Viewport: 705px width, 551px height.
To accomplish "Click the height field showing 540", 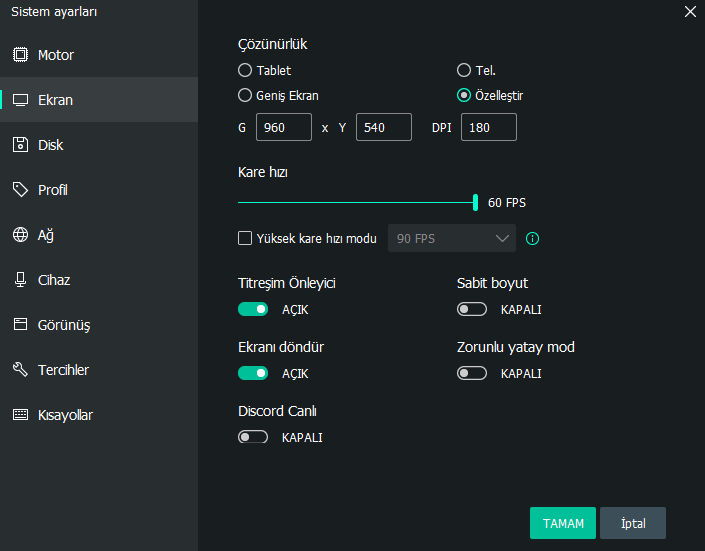I will click(x=384, y=127).
